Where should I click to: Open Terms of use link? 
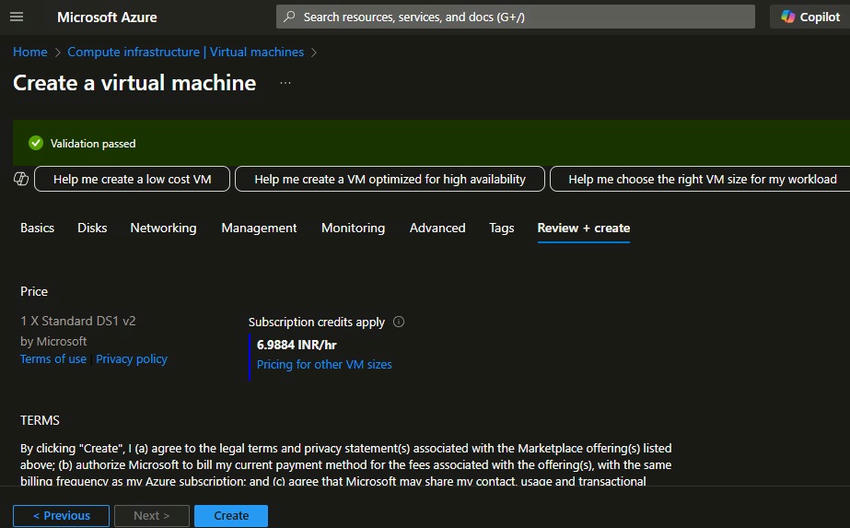53,359
